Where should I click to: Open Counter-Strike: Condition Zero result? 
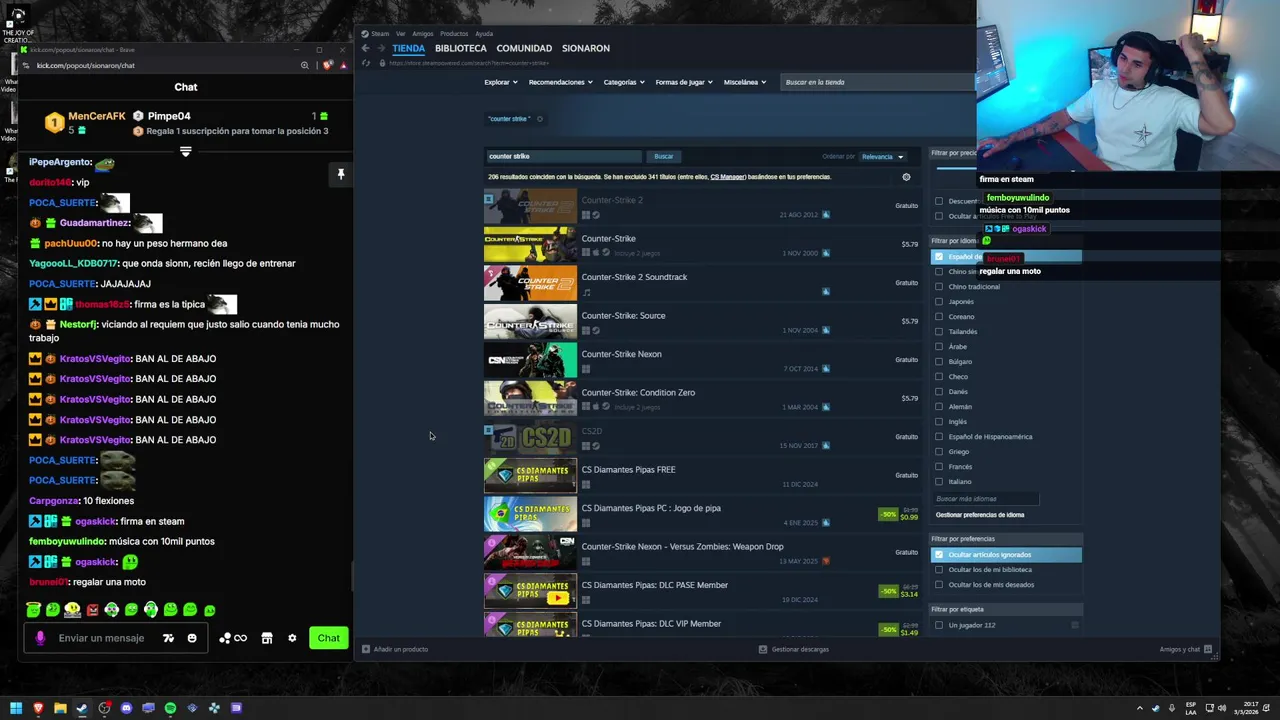click(x=701, y=399)
